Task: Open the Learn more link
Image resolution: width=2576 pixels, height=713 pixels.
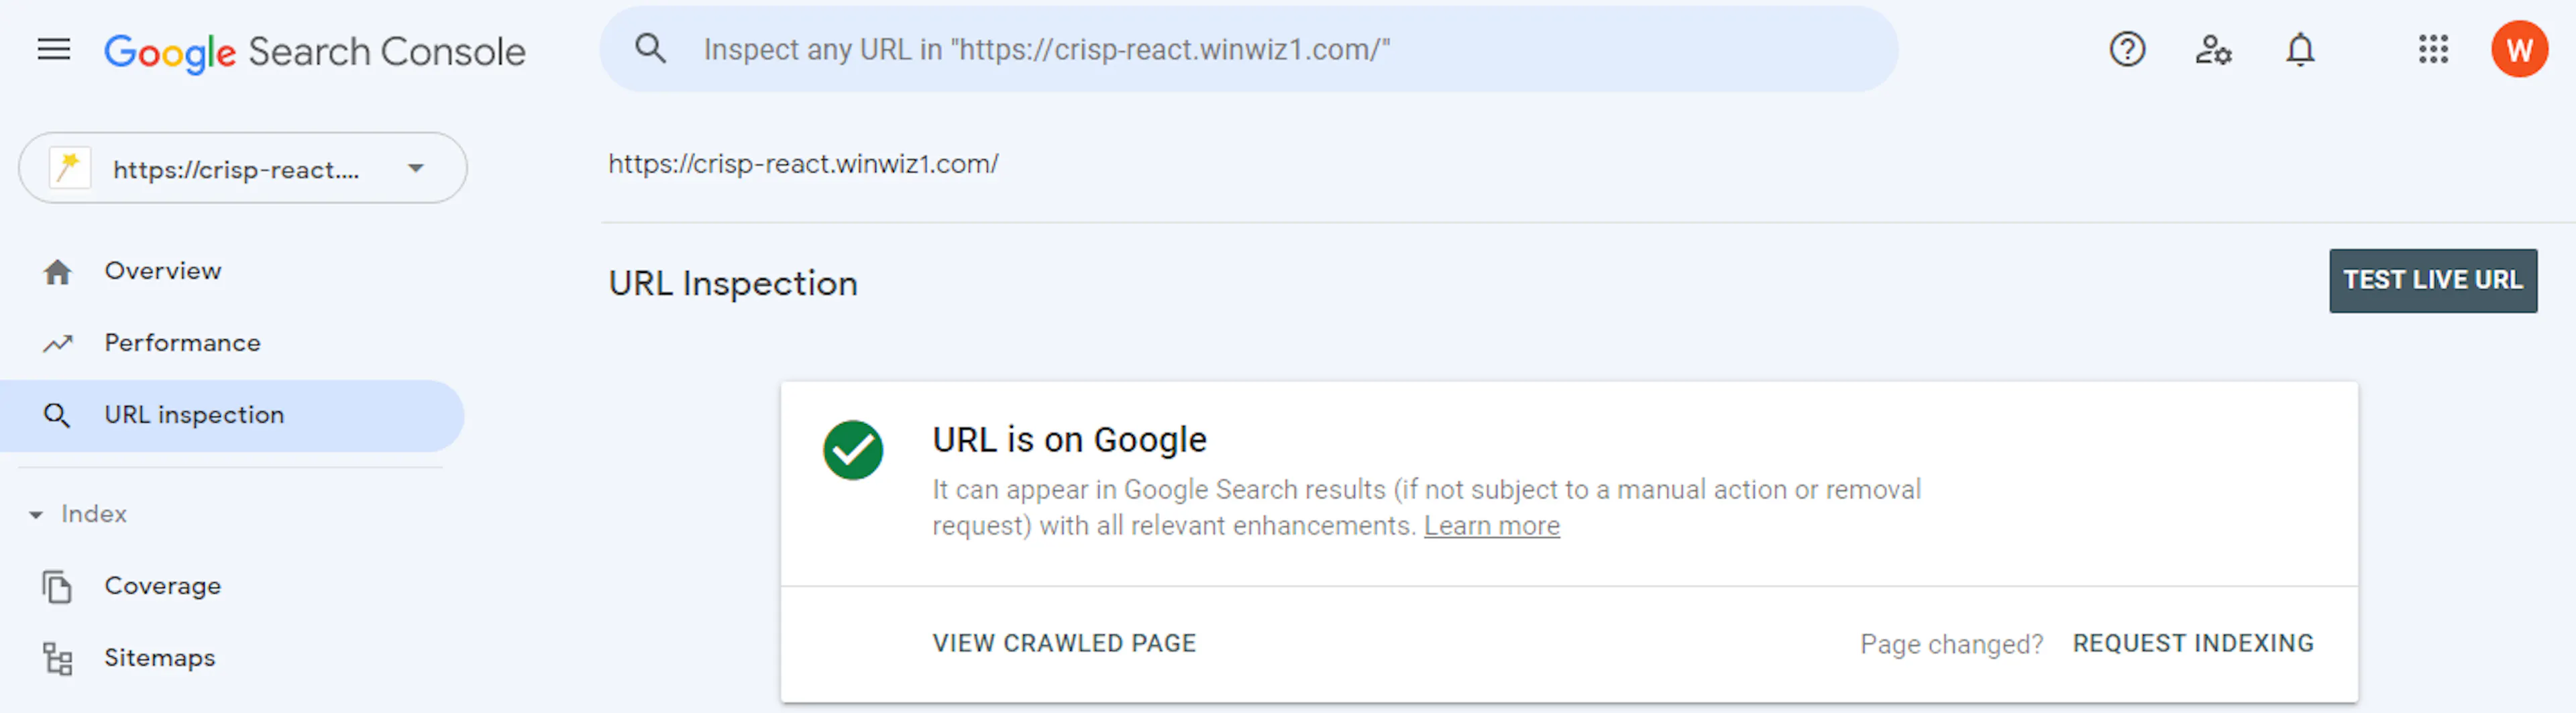Action: point(1491,526)
